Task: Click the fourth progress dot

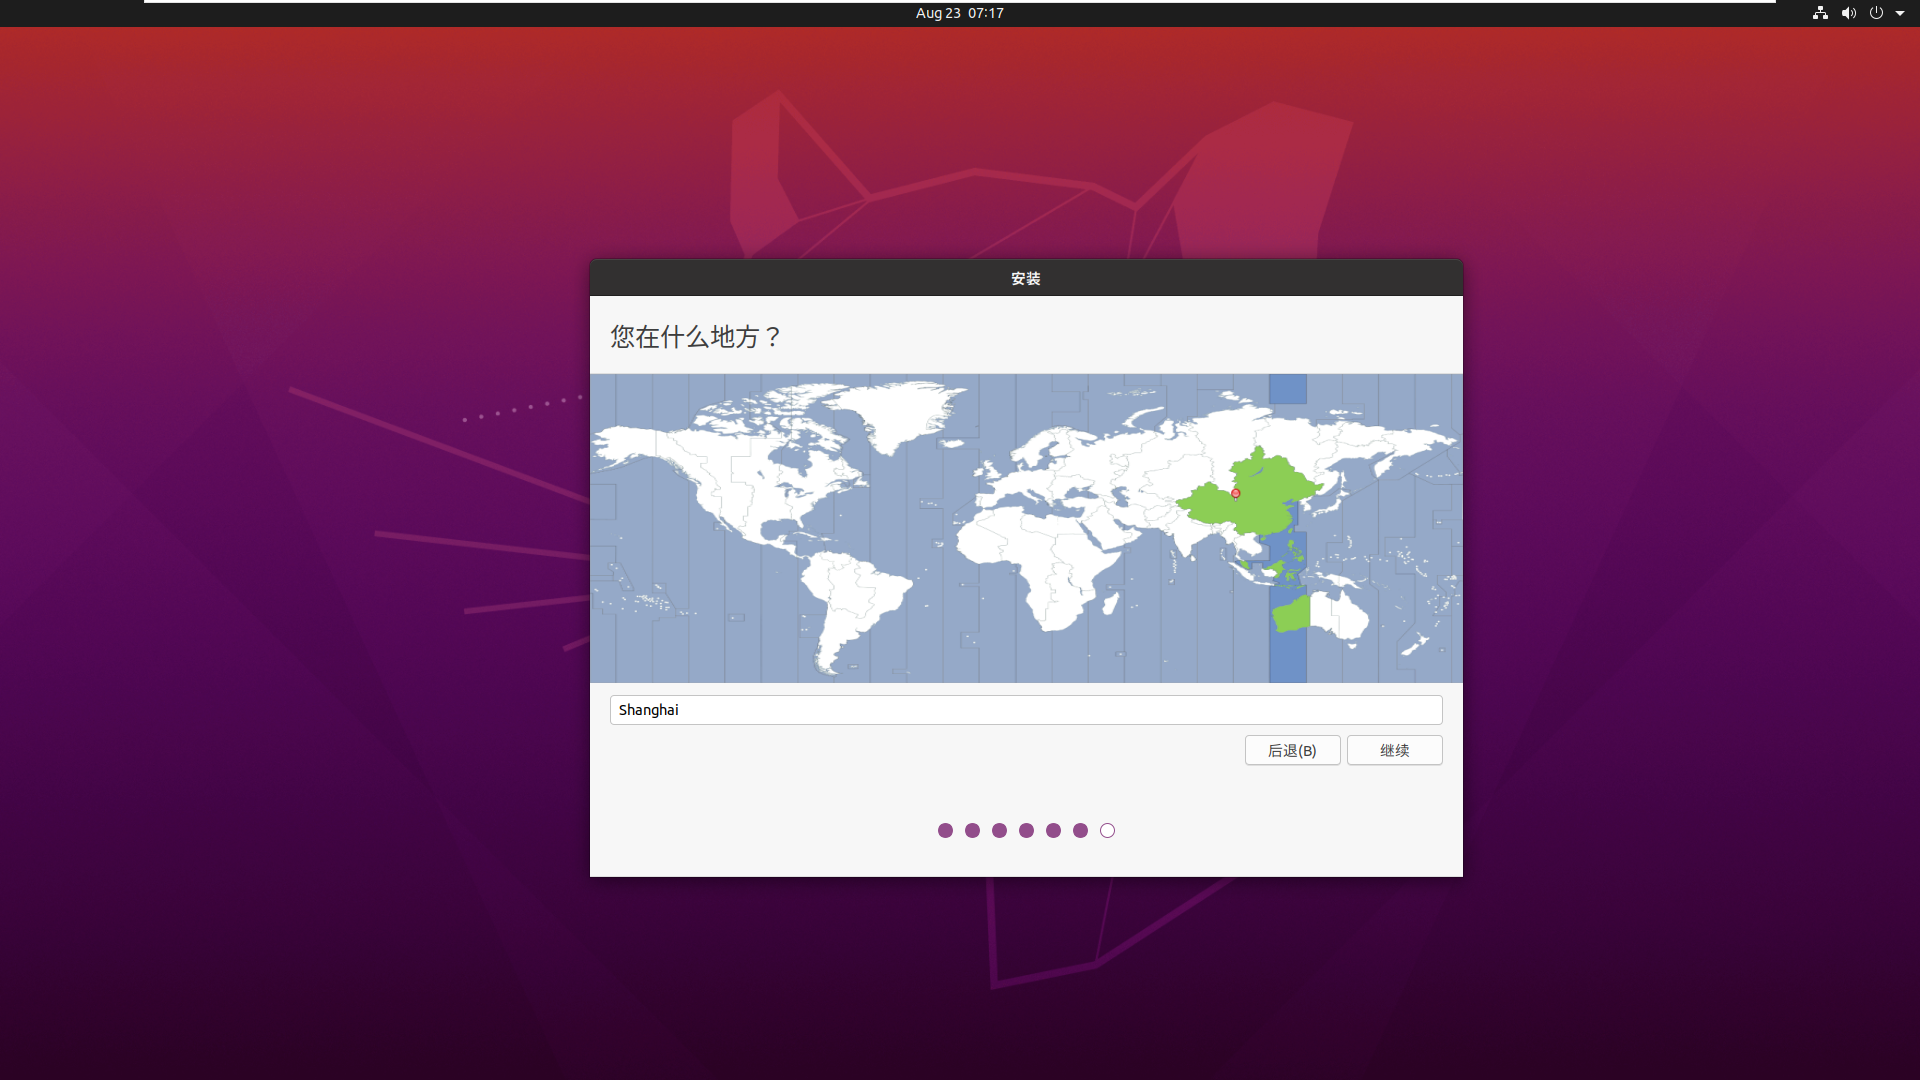Action: pyautogui.click(x=1026, y=831)
